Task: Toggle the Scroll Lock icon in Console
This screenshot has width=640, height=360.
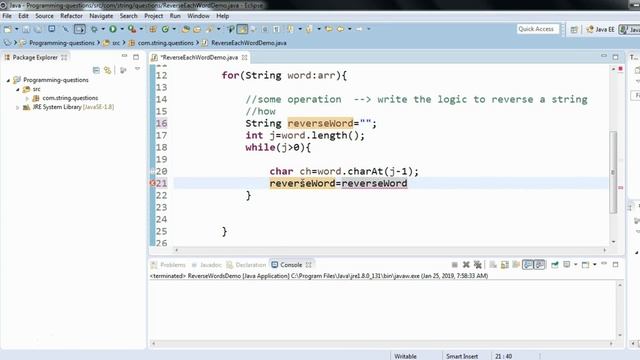Action: pyautogui.click(x=504, y=265)
